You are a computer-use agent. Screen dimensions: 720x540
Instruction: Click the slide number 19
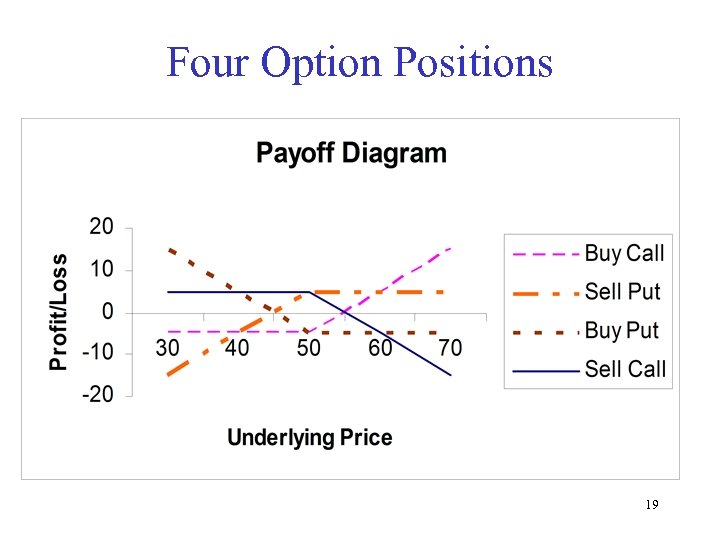(651, 505)
